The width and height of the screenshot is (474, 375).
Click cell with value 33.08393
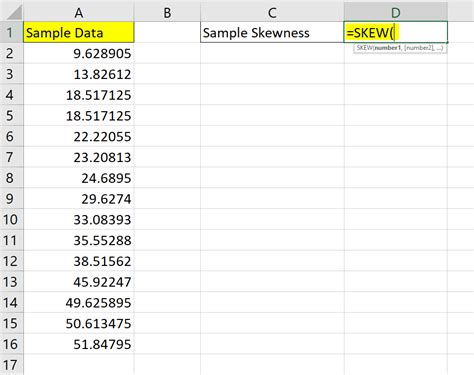79,219
